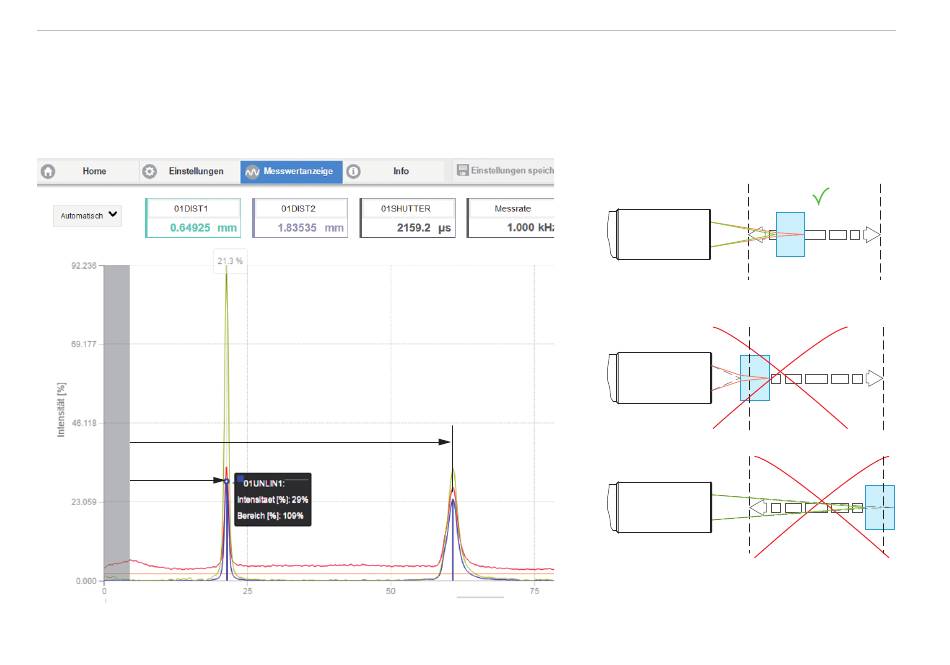Click the floppy disk save icon
This screenshot has width=950, height=665.
click(x=463, y=171)
